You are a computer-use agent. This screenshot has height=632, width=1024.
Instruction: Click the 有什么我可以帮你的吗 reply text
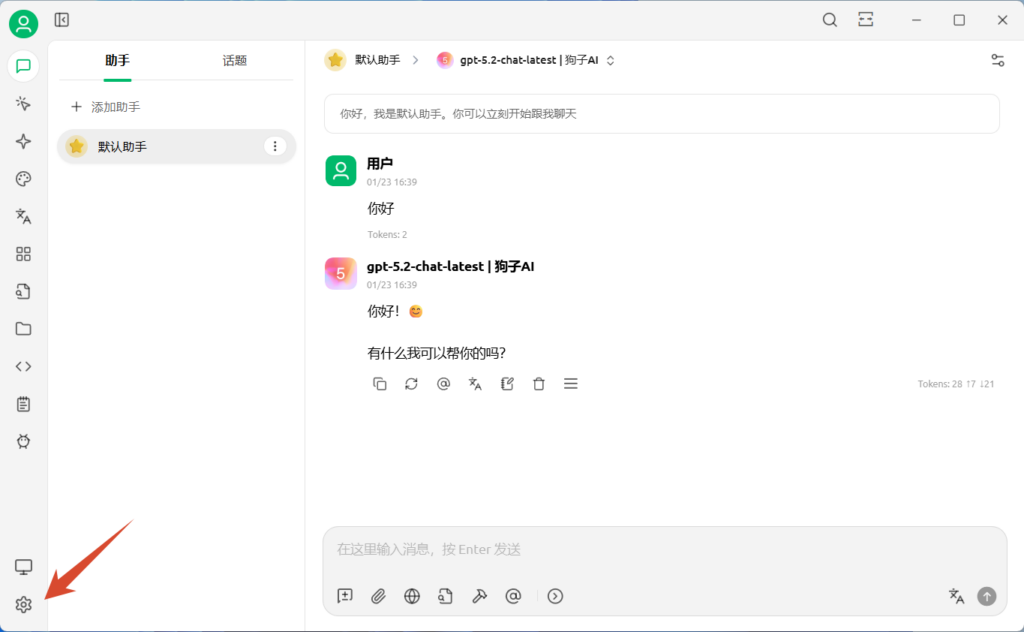click(x=436, y=353)
